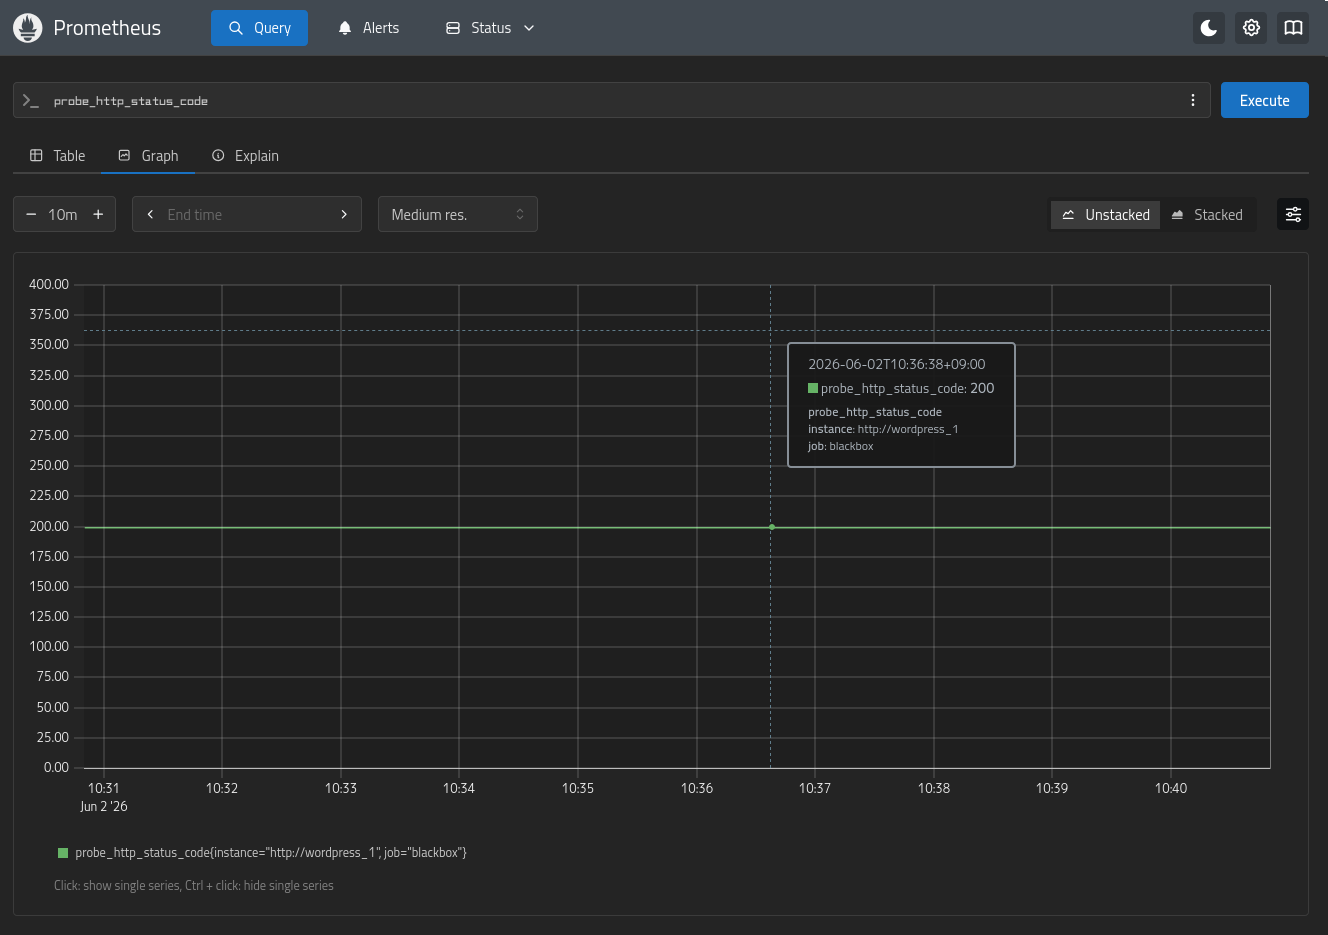Click the legend hint text about single series
The width and height of the screenshot is (1328, 935).
[194, 886]
